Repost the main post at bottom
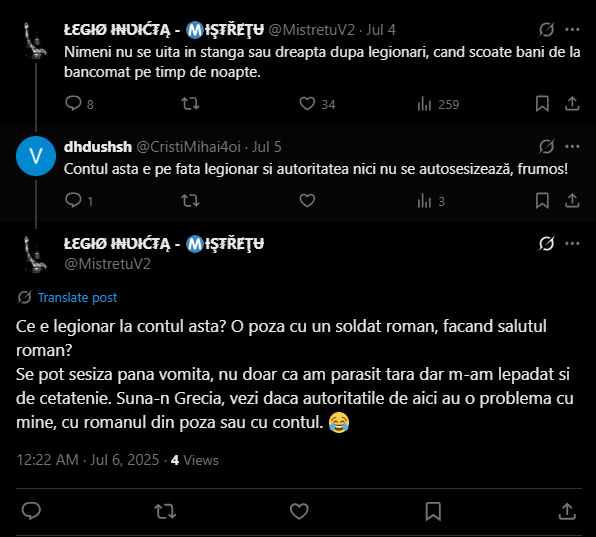 [x=165, y=511]
